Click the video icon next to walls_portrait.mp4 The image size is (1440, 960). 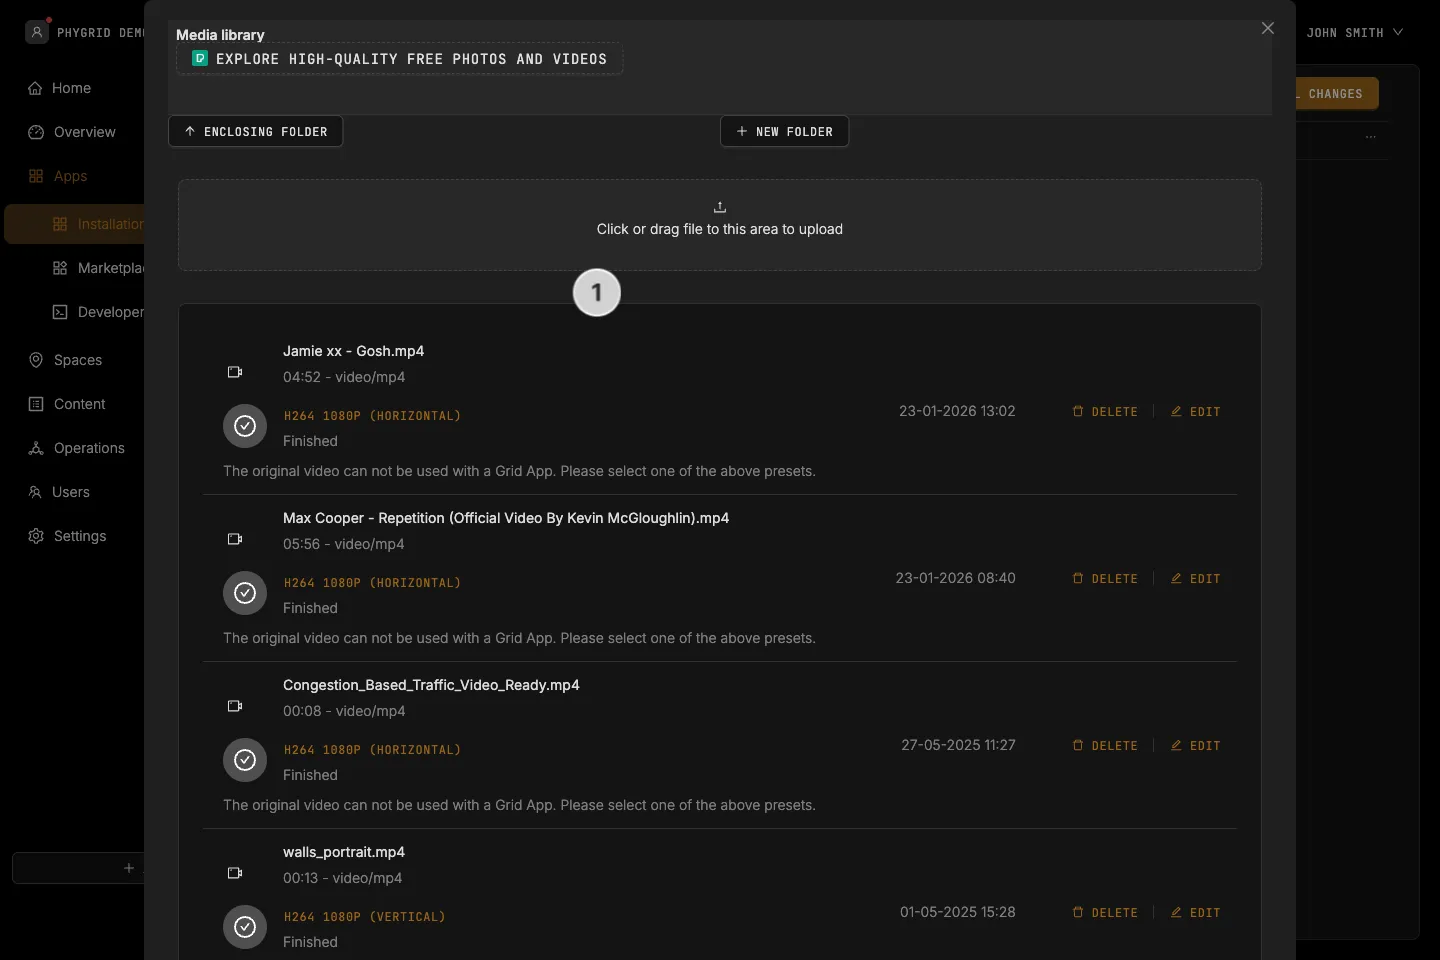pyautogui.click(x=235, y=873)
